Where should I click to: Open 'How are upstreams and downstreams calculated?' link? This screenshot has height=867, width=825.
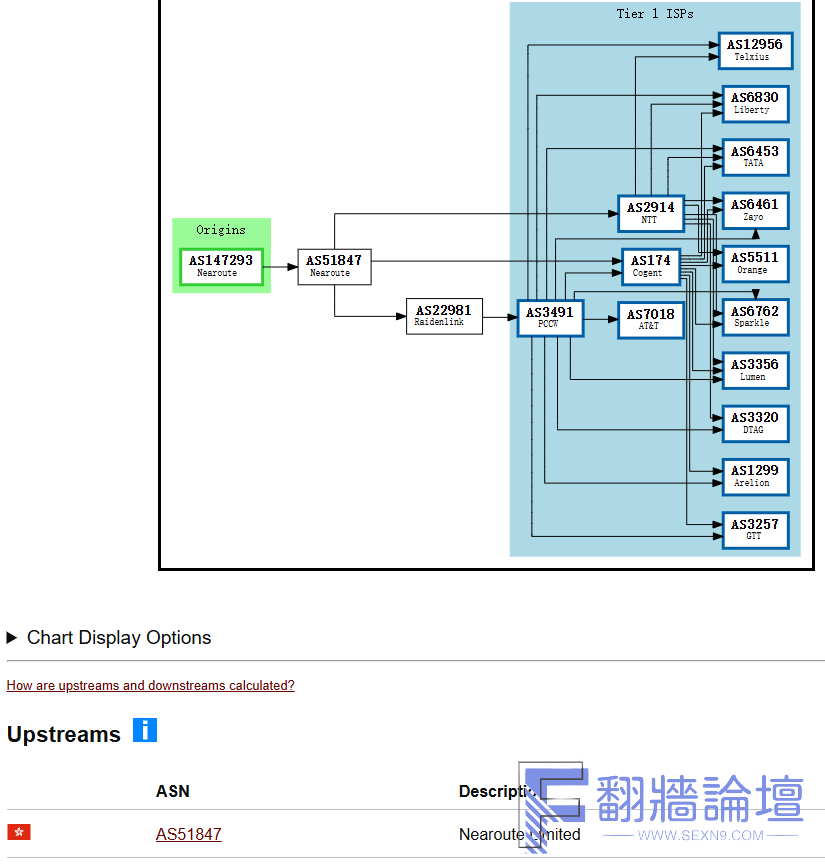150,686
